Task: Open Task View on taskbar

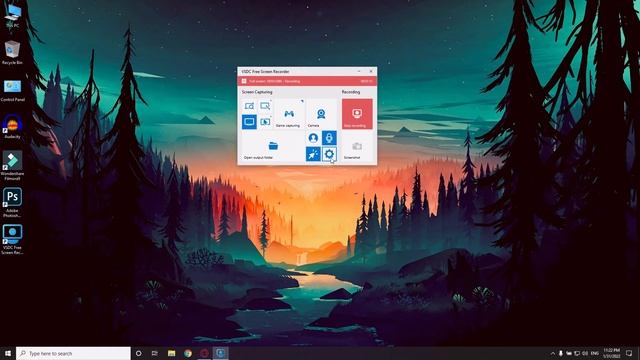Action: click(x=155, y=353)
